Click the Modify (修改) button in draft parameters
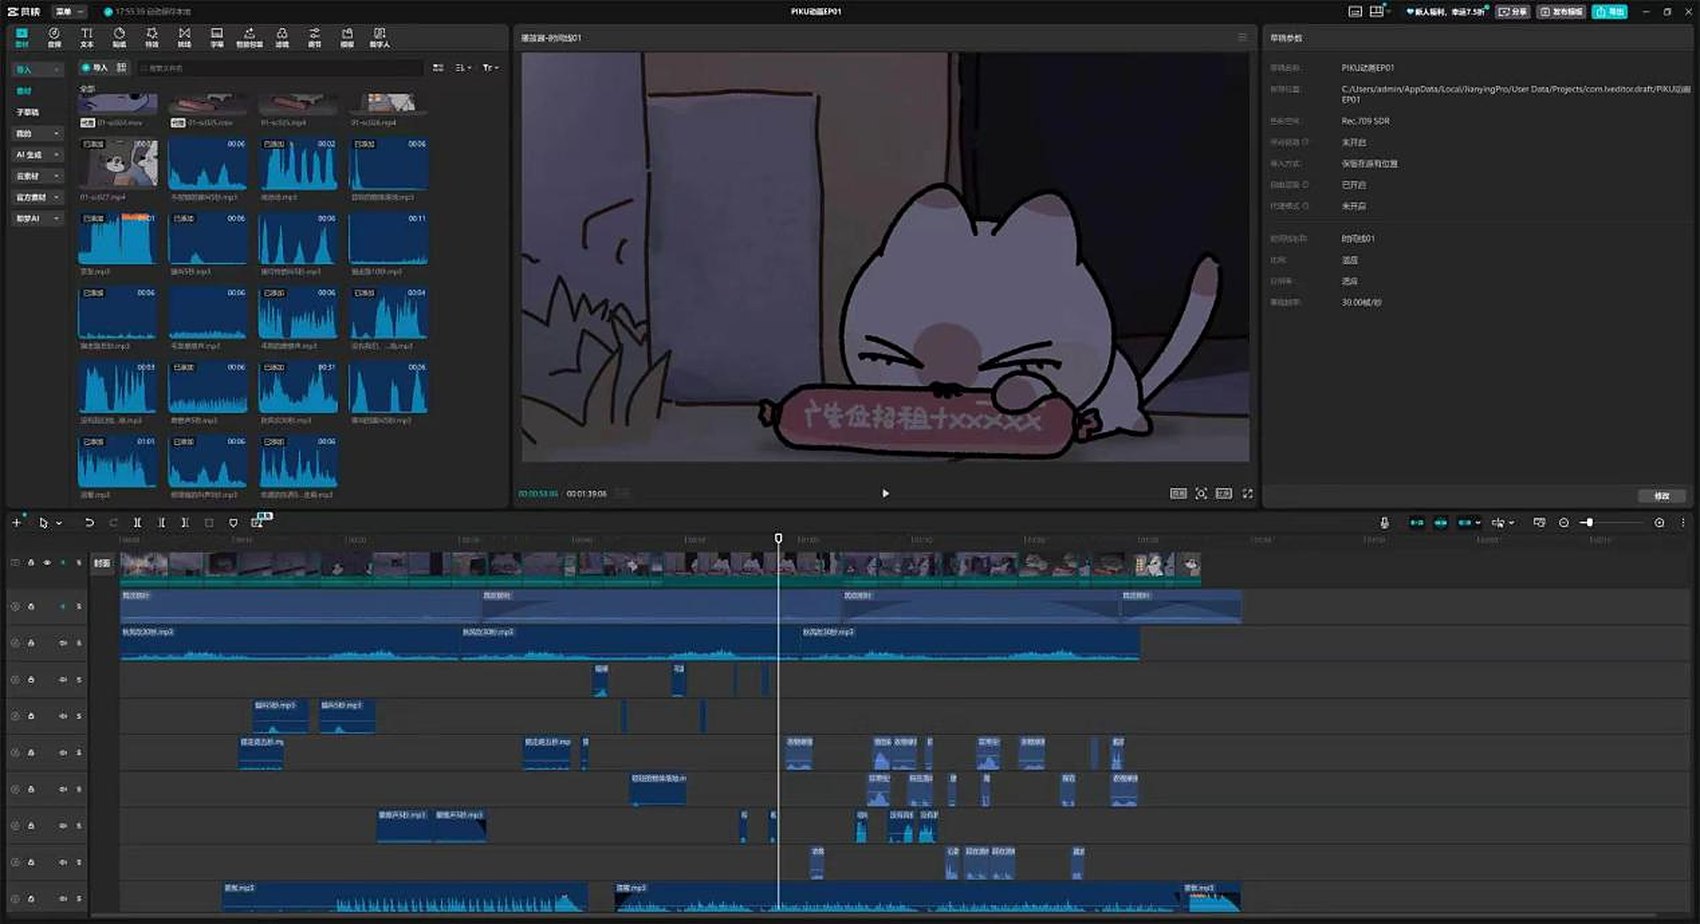Screen dimensions: 1700x924 tap(1662, 496)
